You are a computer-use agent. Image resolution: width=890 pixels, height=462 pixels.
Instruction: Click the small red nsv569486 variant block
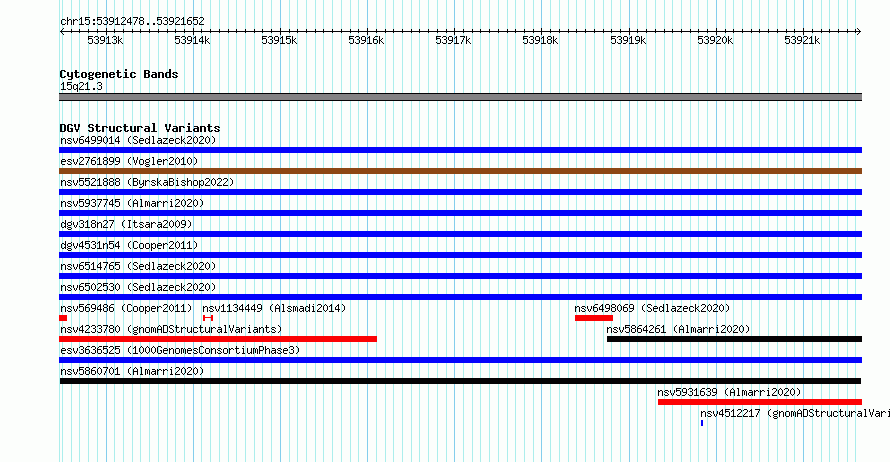tap(63, 318)
